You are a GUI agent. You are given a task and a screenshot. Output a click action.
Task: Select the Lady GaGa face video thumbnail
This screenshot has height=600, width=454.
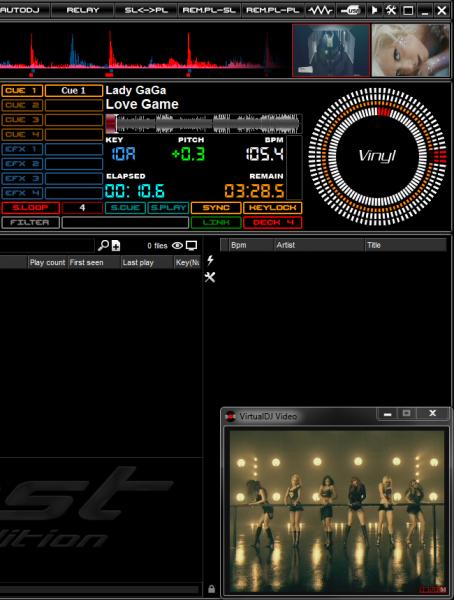pos(411,51)
